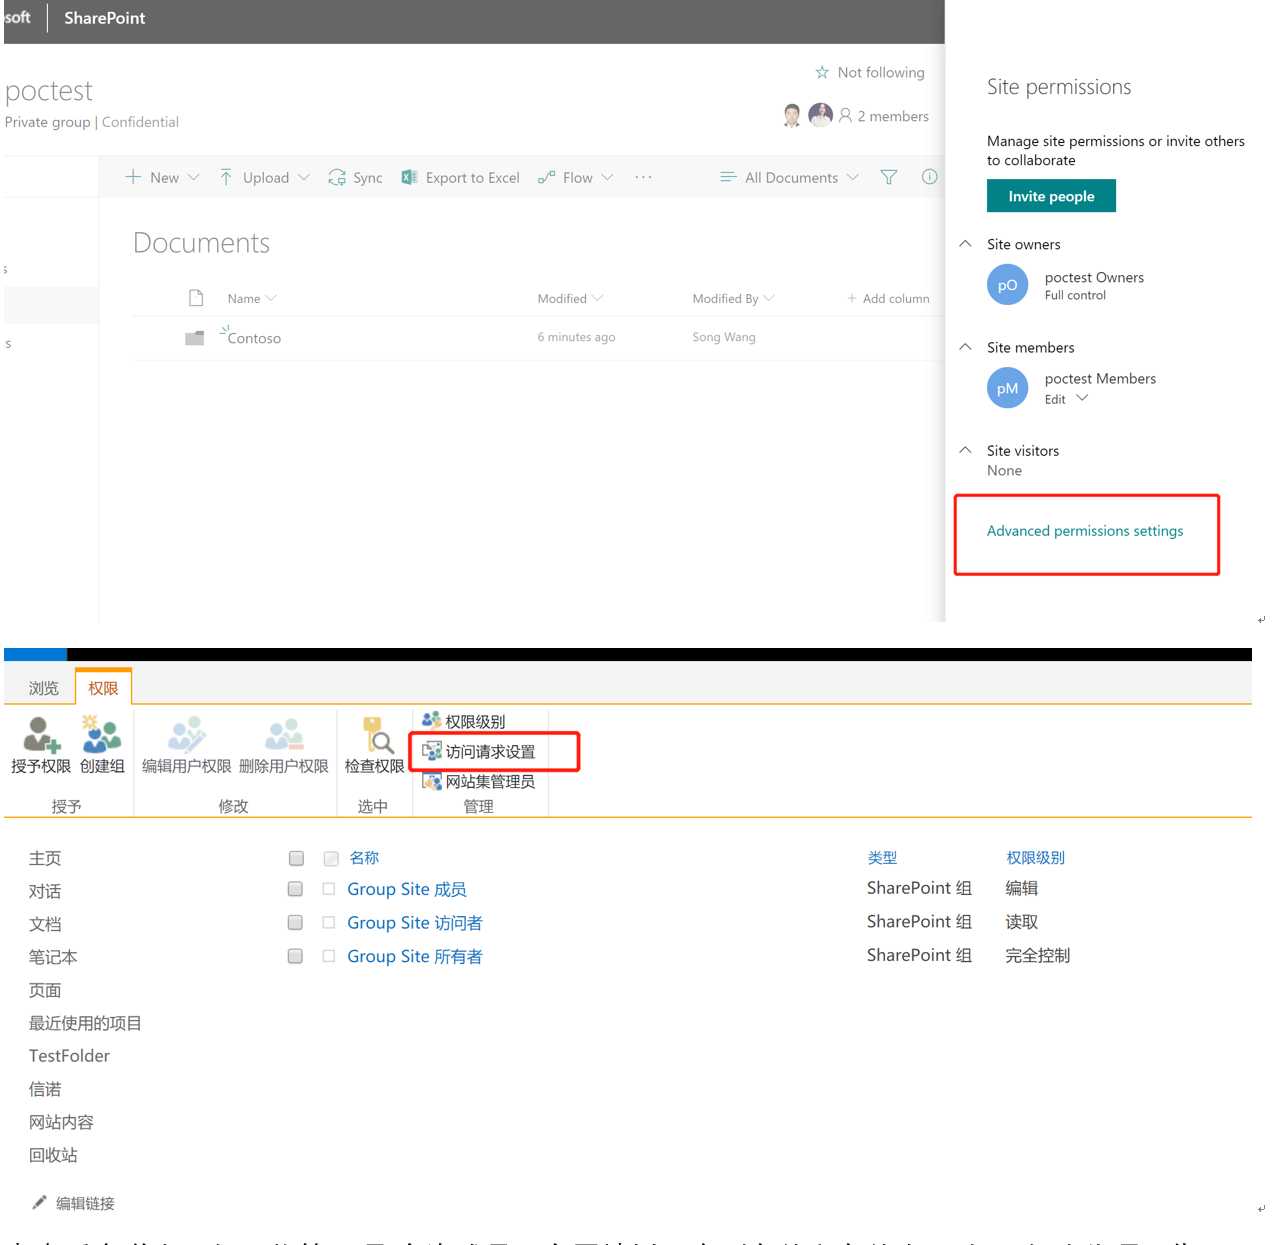
Task: Click the Sync icon in toolbar
Action: click(337, 177)
